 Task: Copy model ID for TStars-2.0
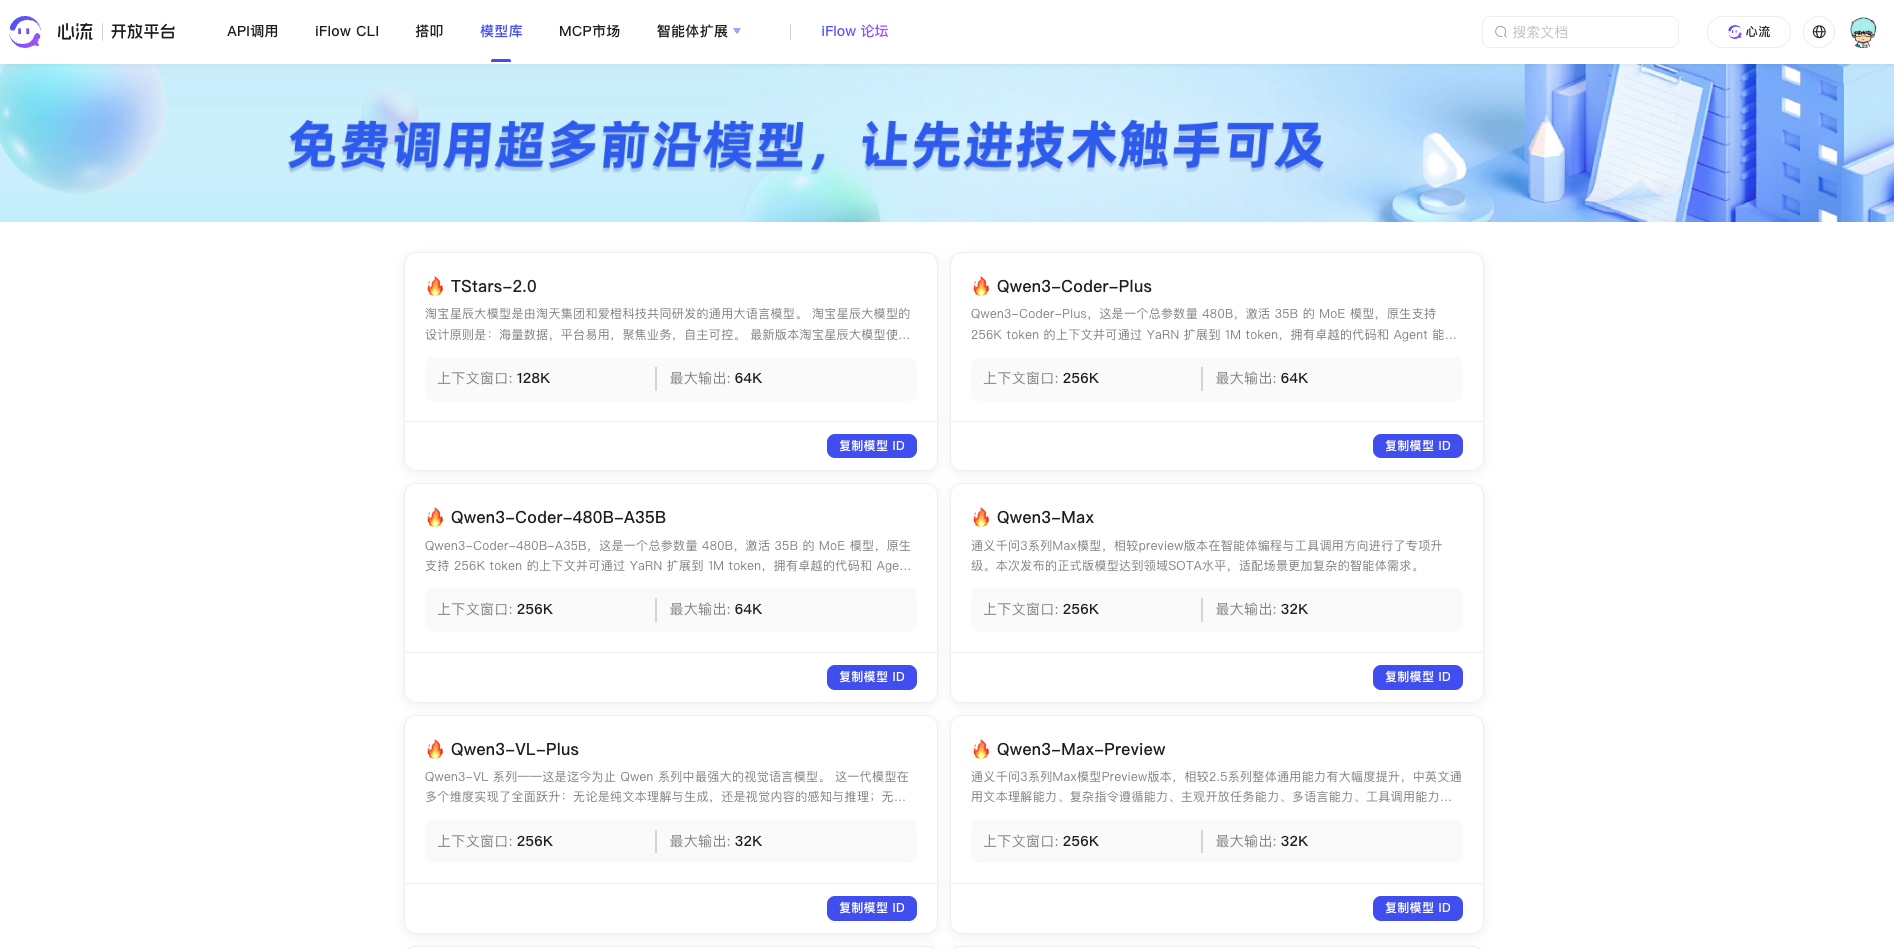pyautogui.click(x=871, y=446)
